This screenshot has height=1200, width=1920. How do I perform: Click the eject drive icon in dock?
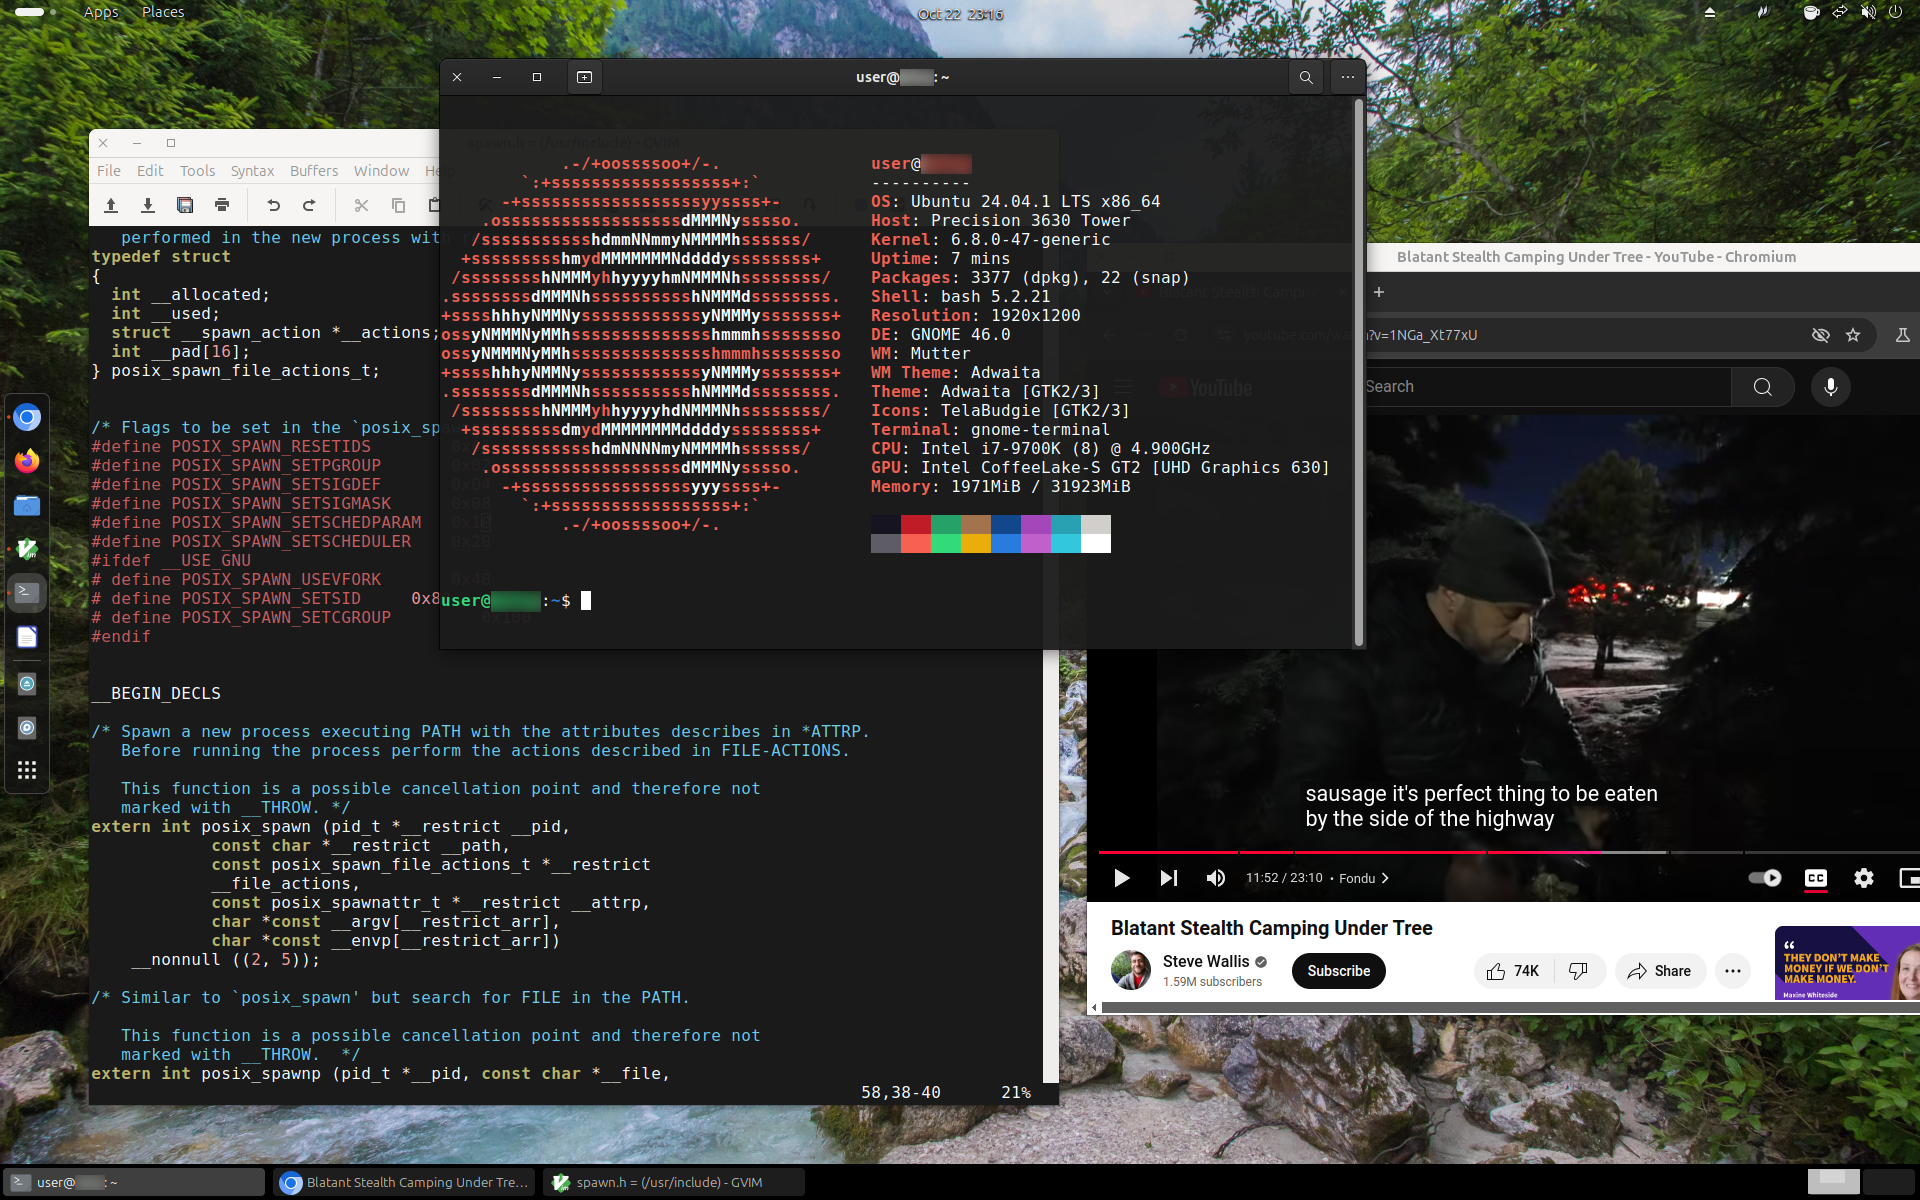tap(27, 684)
